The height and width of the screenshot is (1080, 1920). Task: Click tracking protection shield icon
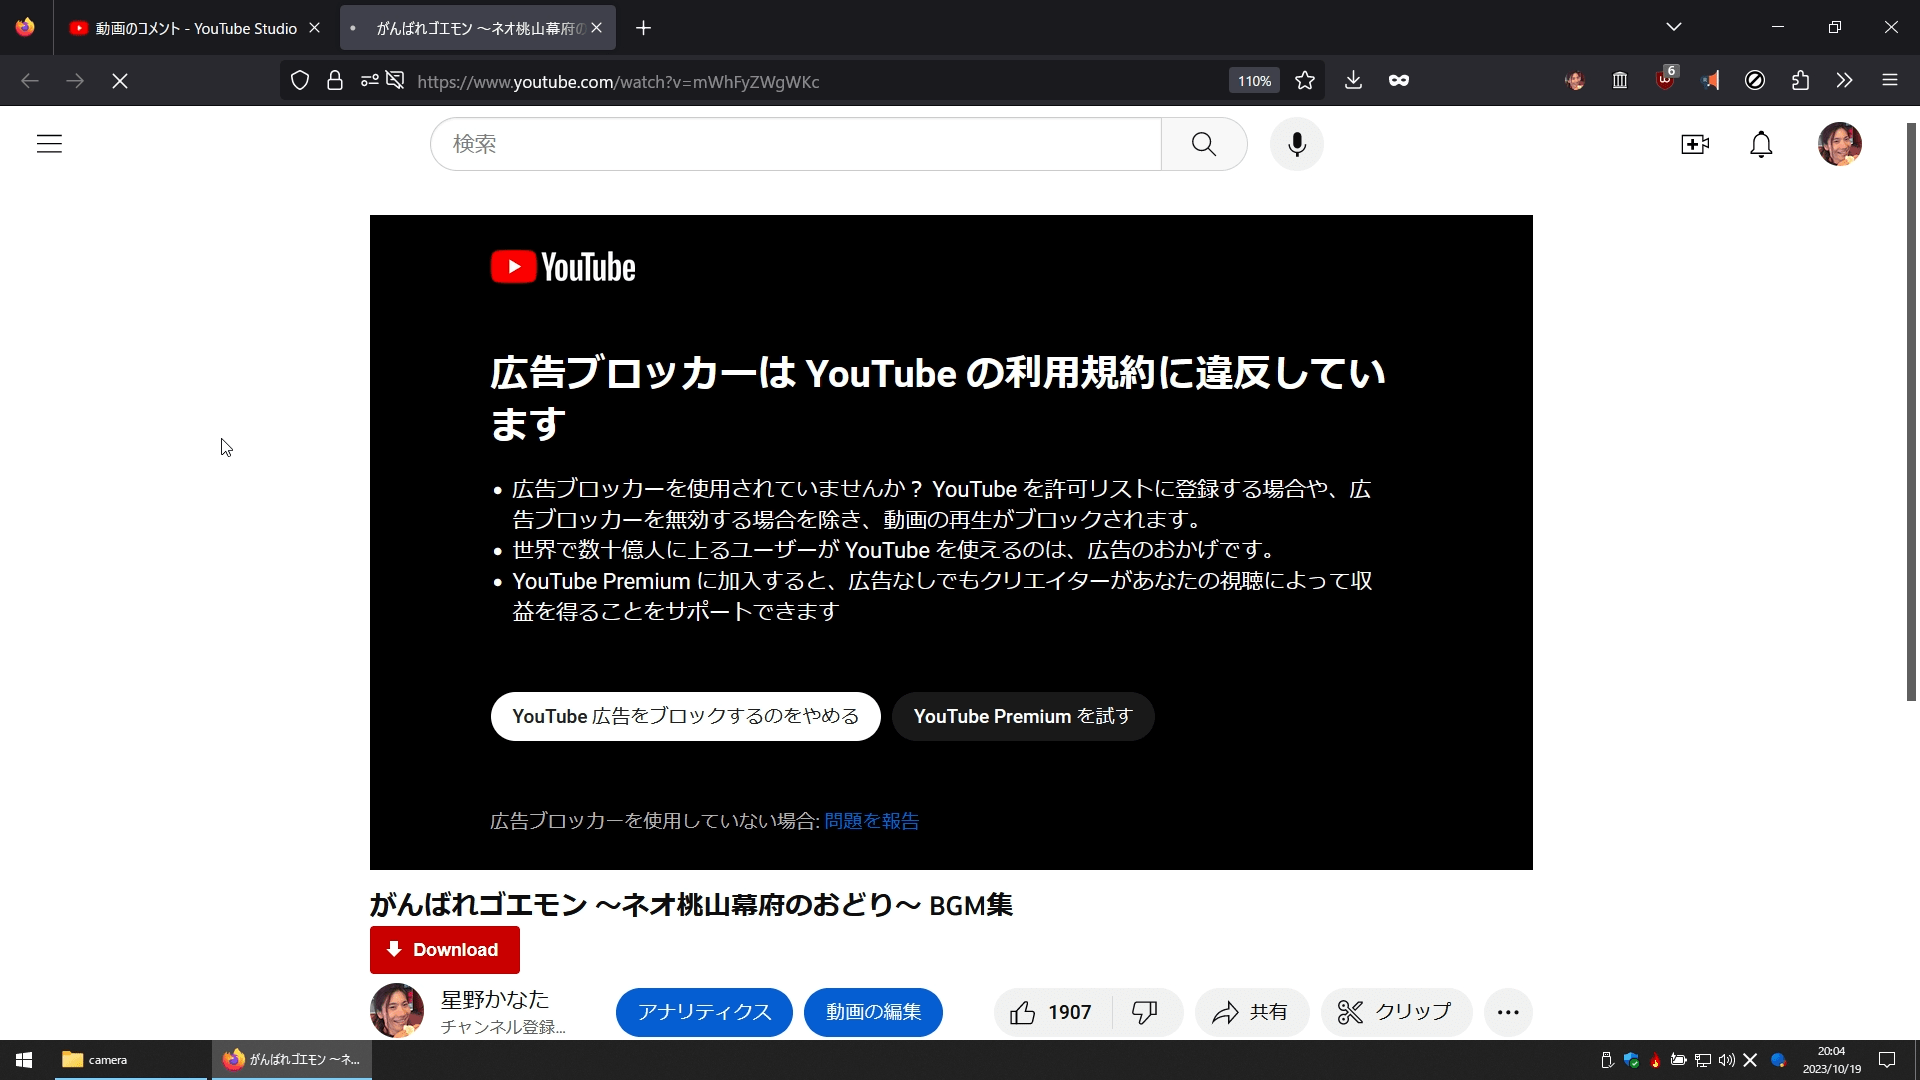point(300,81)
